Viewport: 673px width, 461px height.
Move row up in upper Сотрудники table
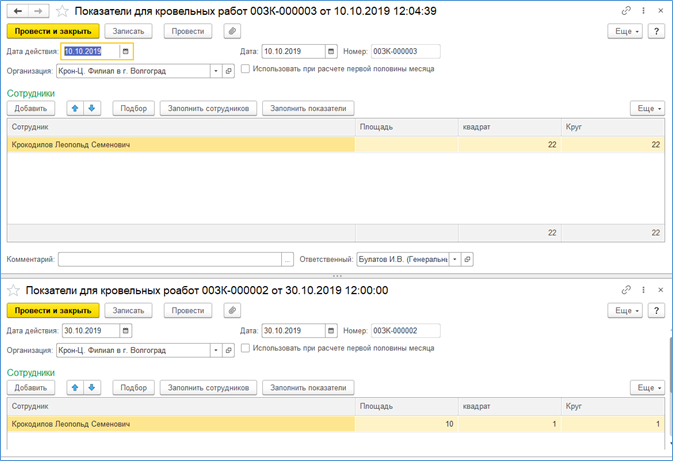pyautogui.click(x=75, y=108)
